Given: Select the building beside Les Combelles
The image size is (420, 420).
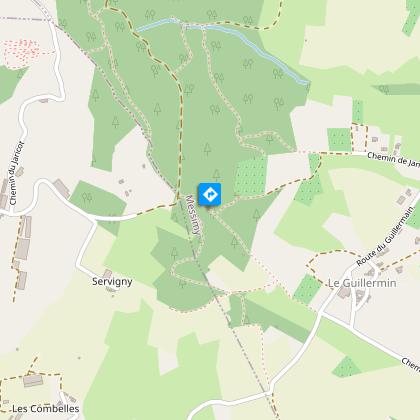Looking at the screenshot, I should [x=33, y=380].
